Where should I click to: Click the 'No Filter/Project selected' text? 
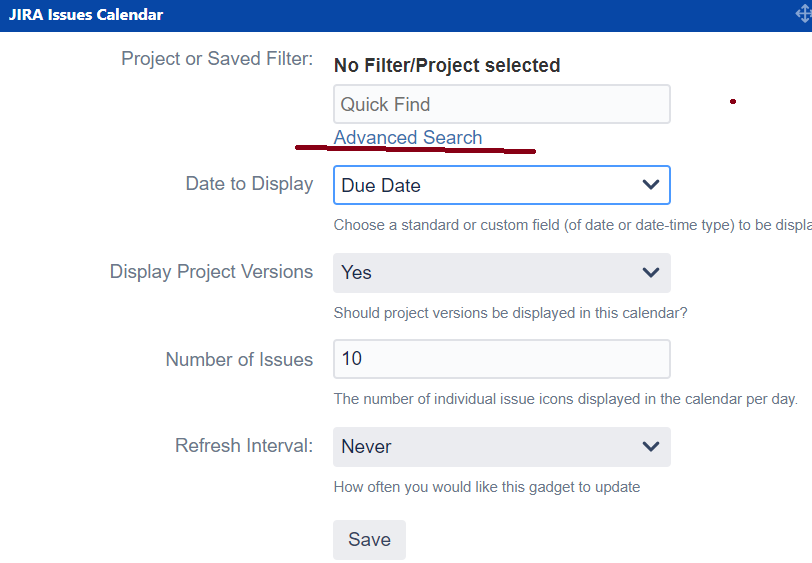click(x=447, y=65)
